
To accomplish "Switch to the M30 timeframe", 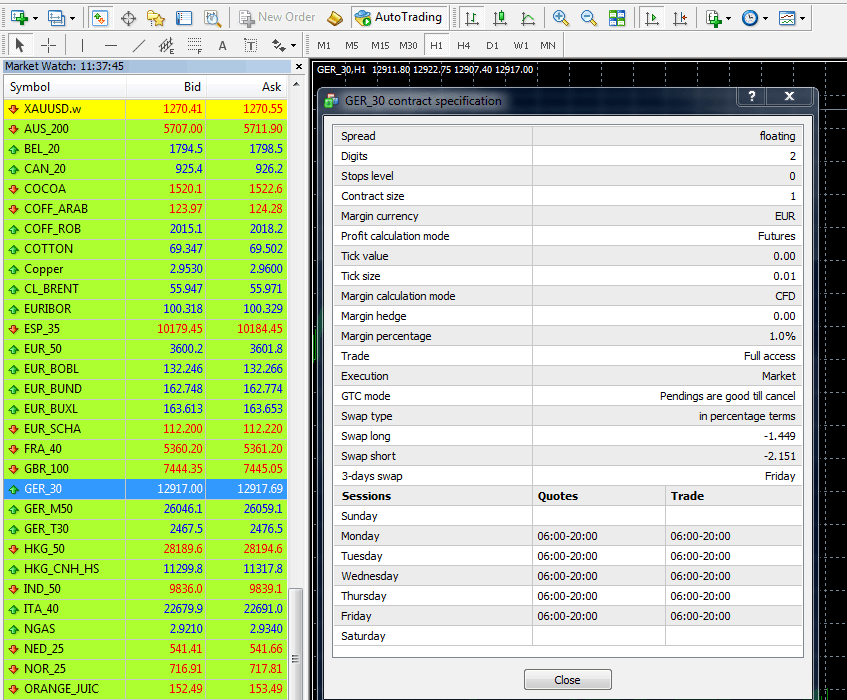I will tap(408, 45).
